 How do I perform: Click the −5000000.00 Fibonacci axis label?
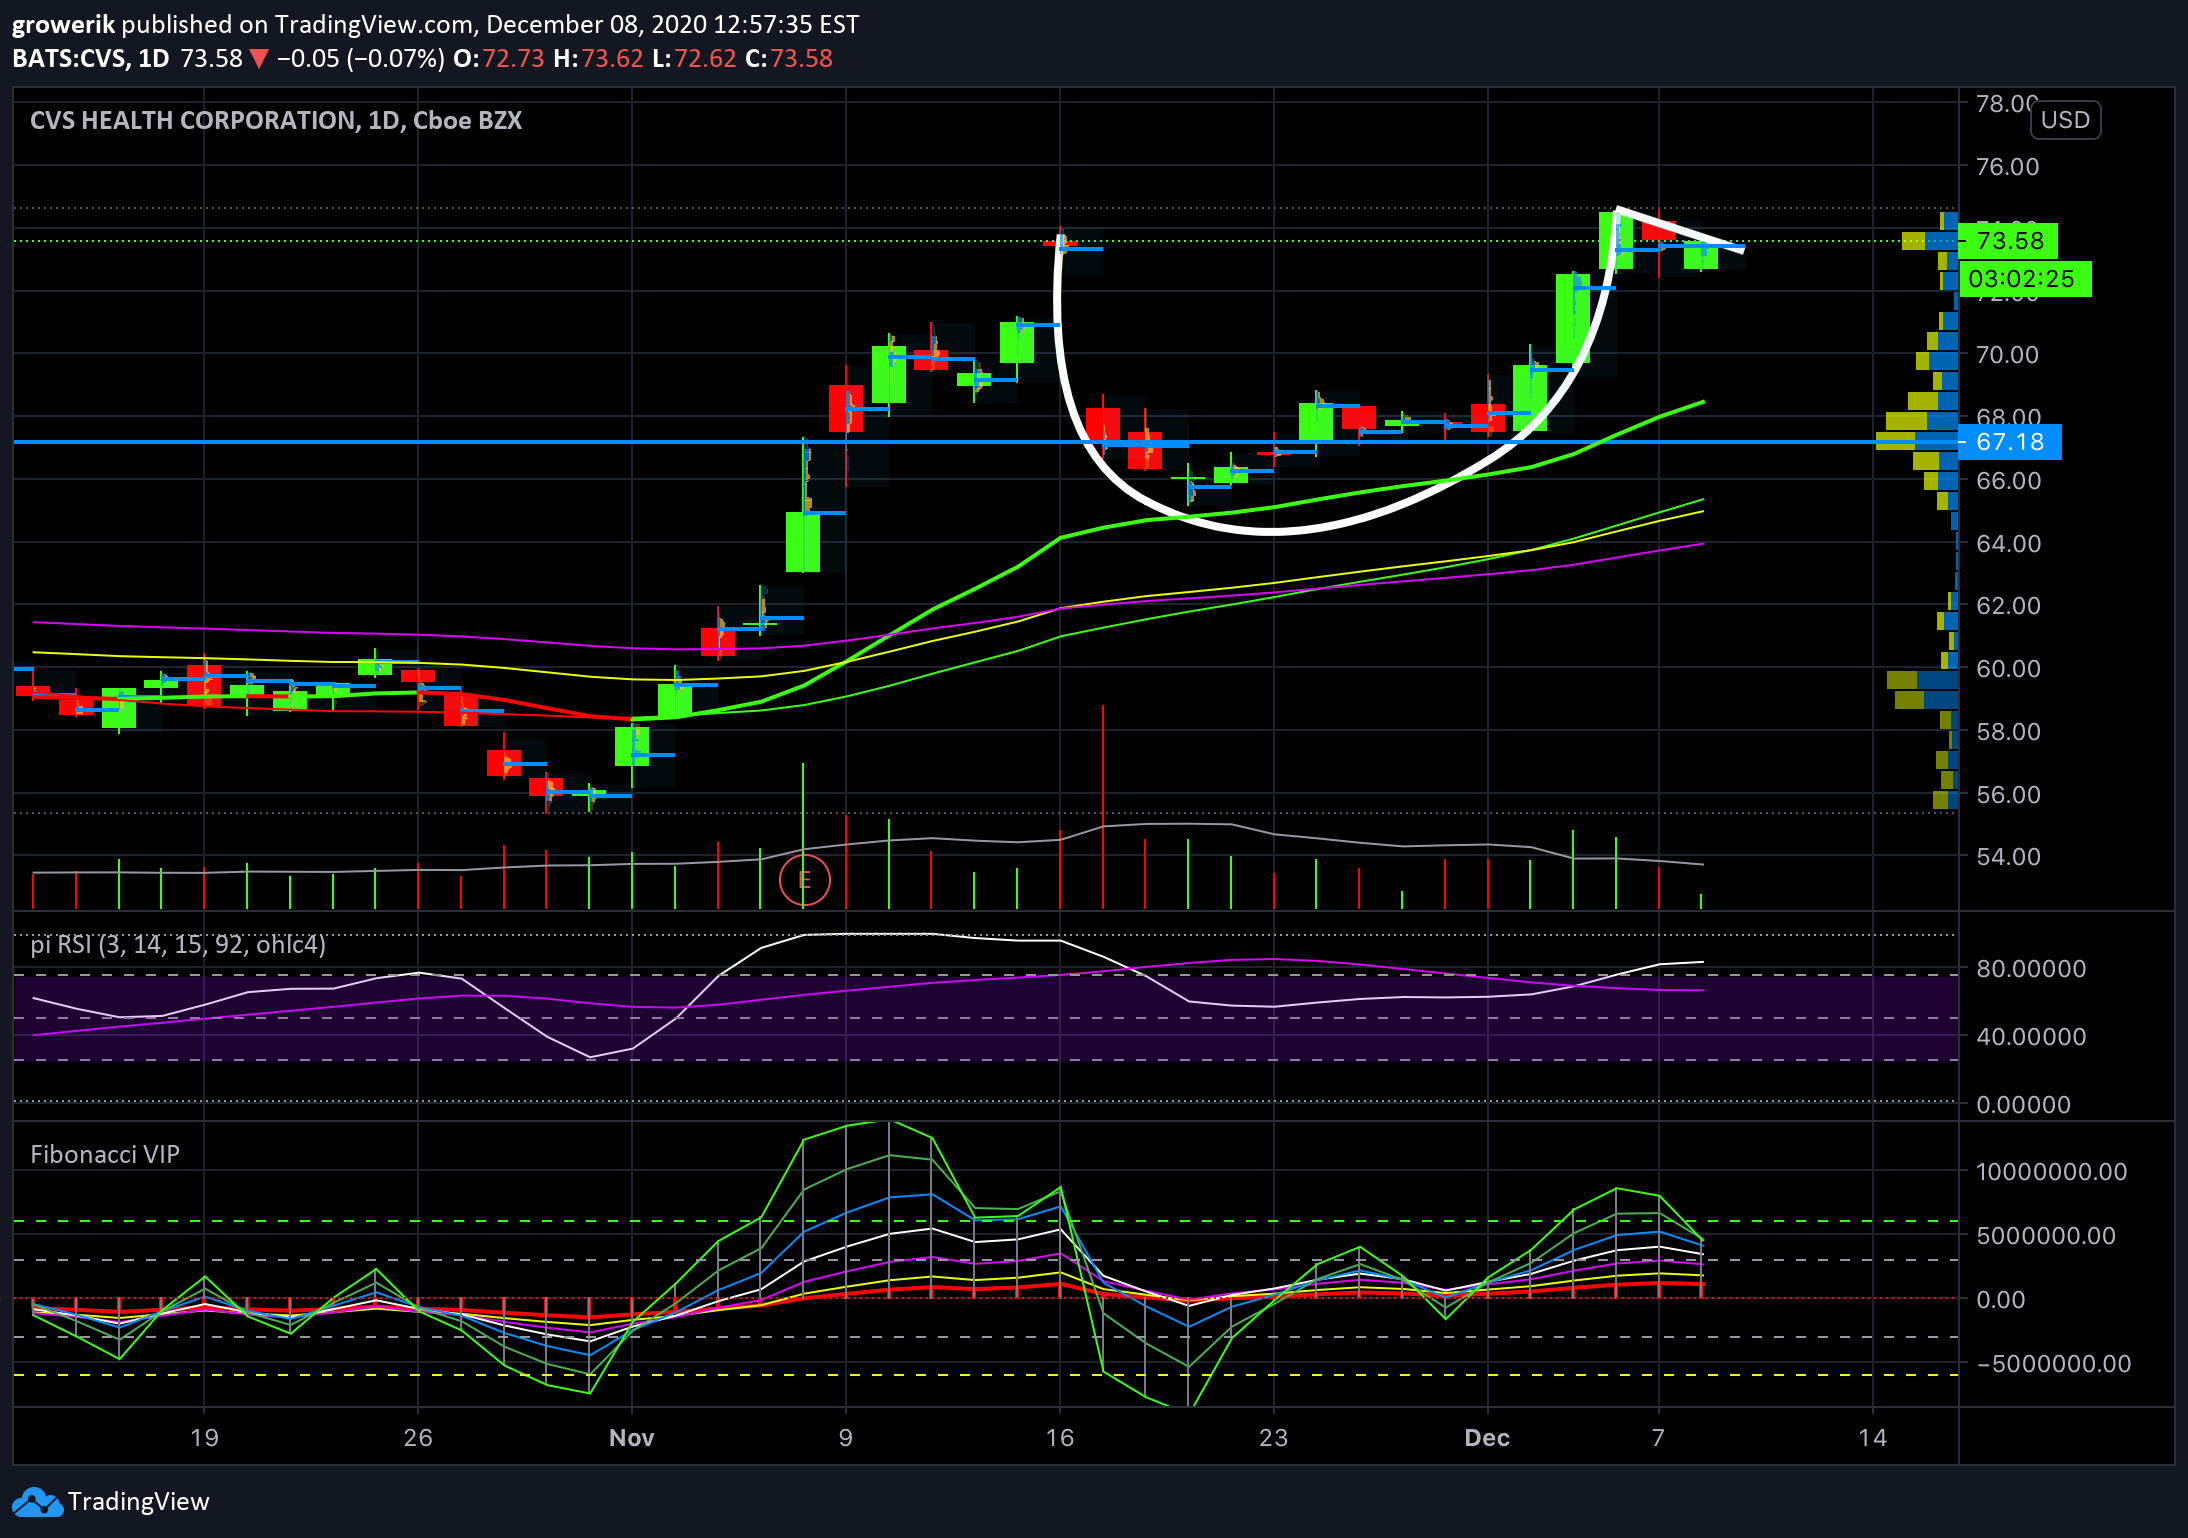pyautogui.click(x=2052, y=1364)
